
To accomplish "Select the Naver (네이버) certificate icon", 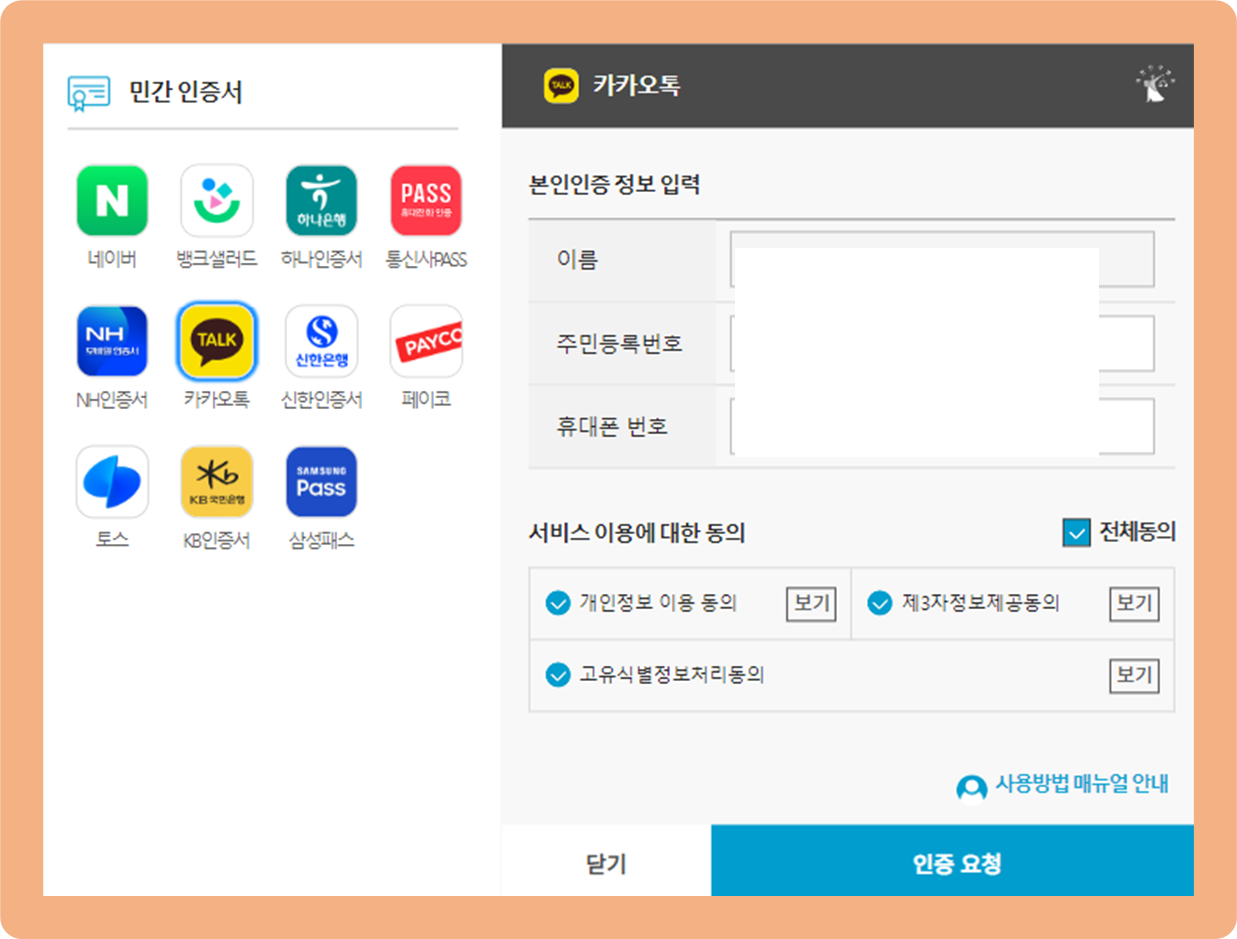I will pos(112,201).
